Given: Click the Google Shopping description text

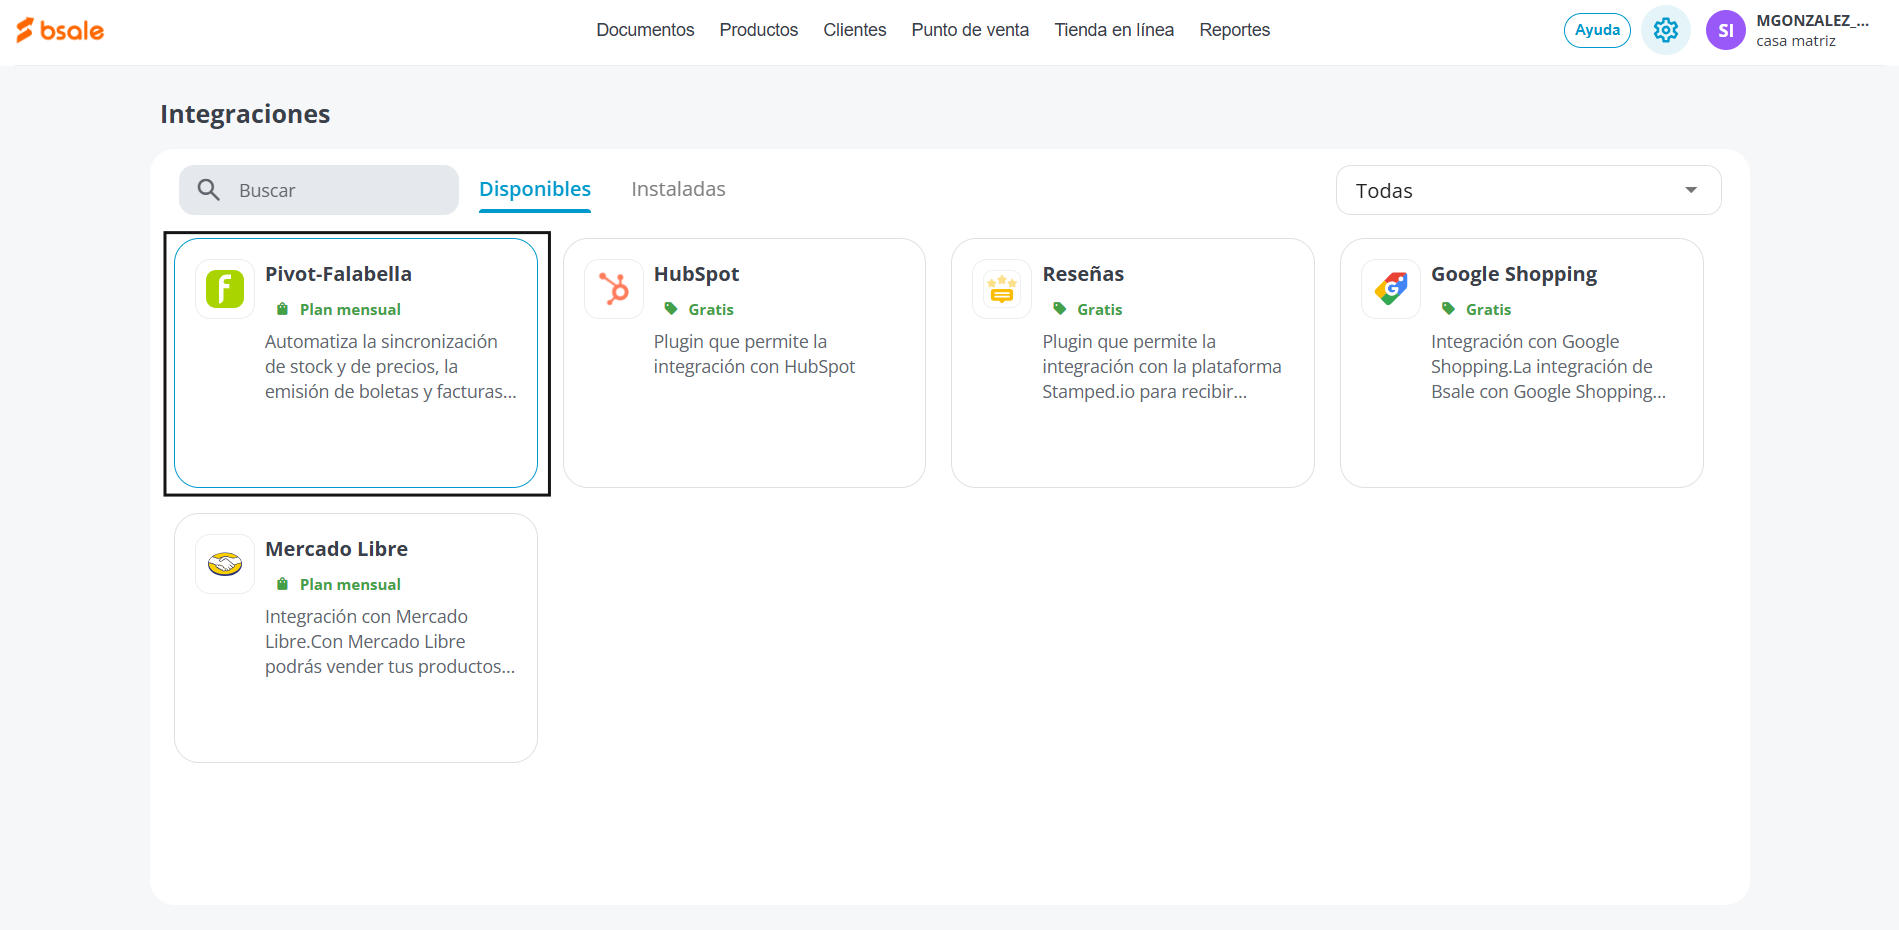Looking at the screenshot, I should point(1548,367).
